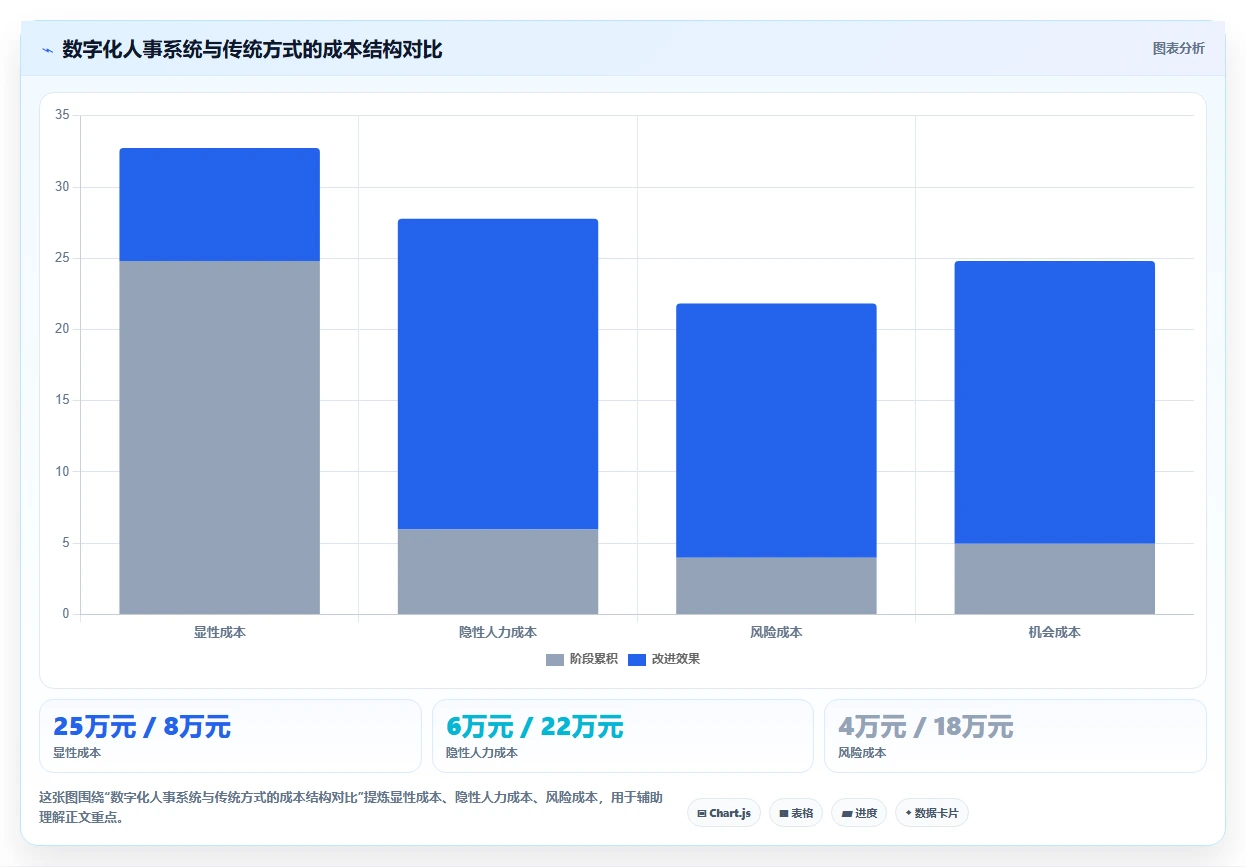Image resolution: width=1246 pixels, height=867 pixels.
Task: Click the 显性成本 x-axis label
Action: click(220, 633)
